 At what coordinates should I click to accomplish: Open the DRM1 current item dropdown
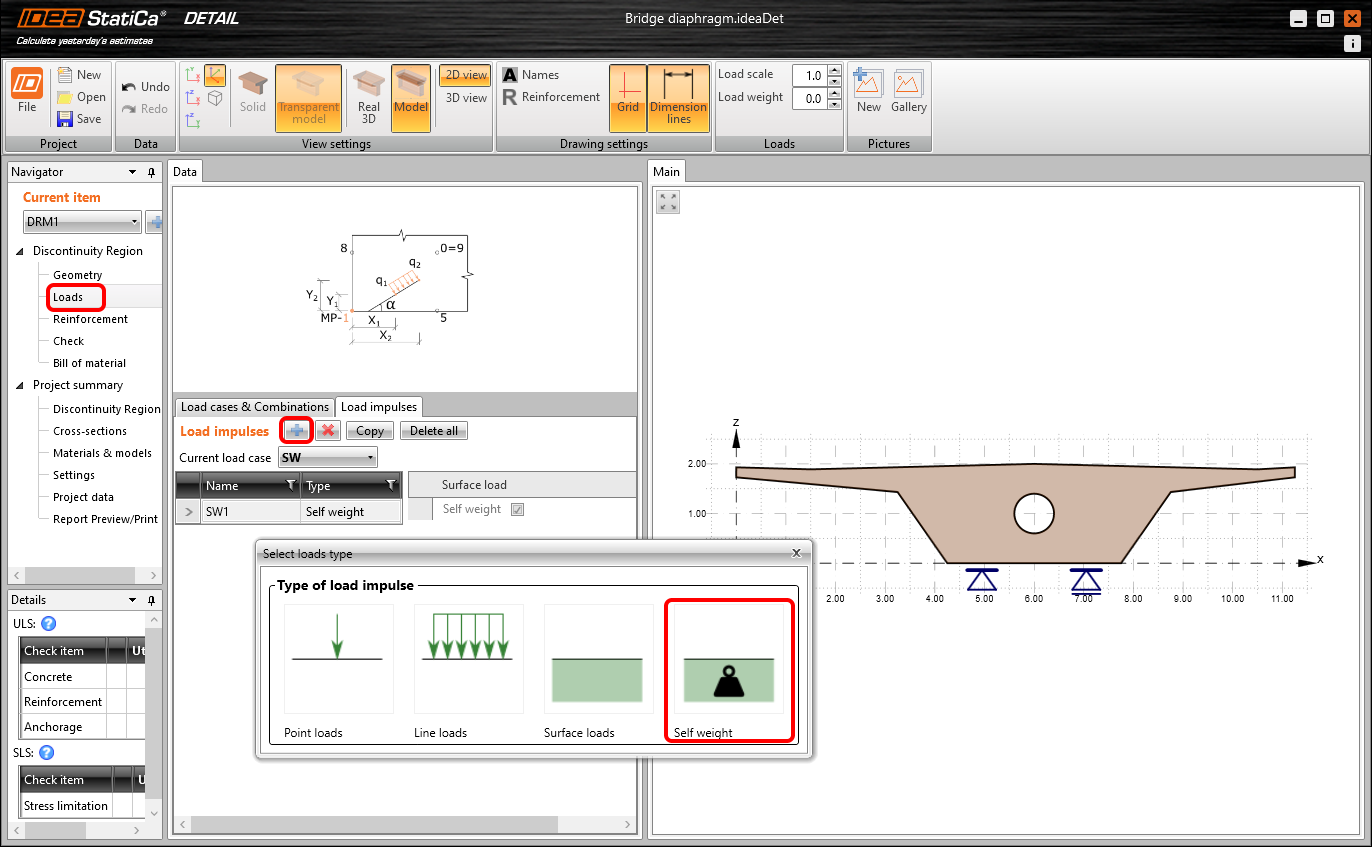(x=82, y=222)
